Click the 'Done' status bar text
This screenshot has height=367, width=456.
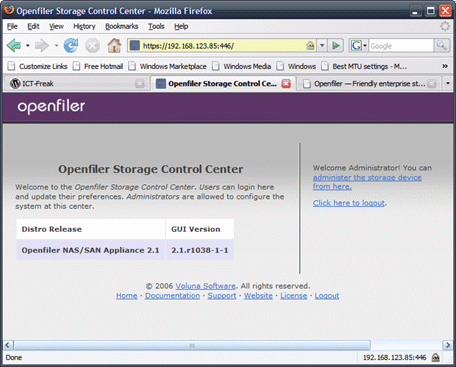pos(14,358)
